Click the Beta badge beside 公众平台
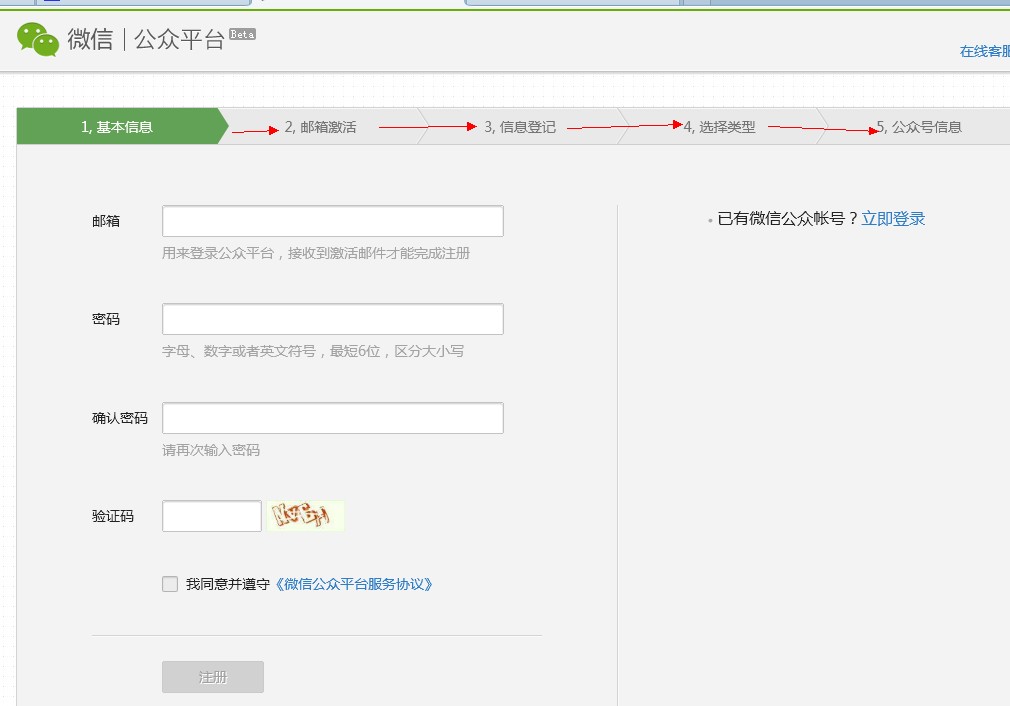This screenshot has width=1010, height=706. click(242, 34)
